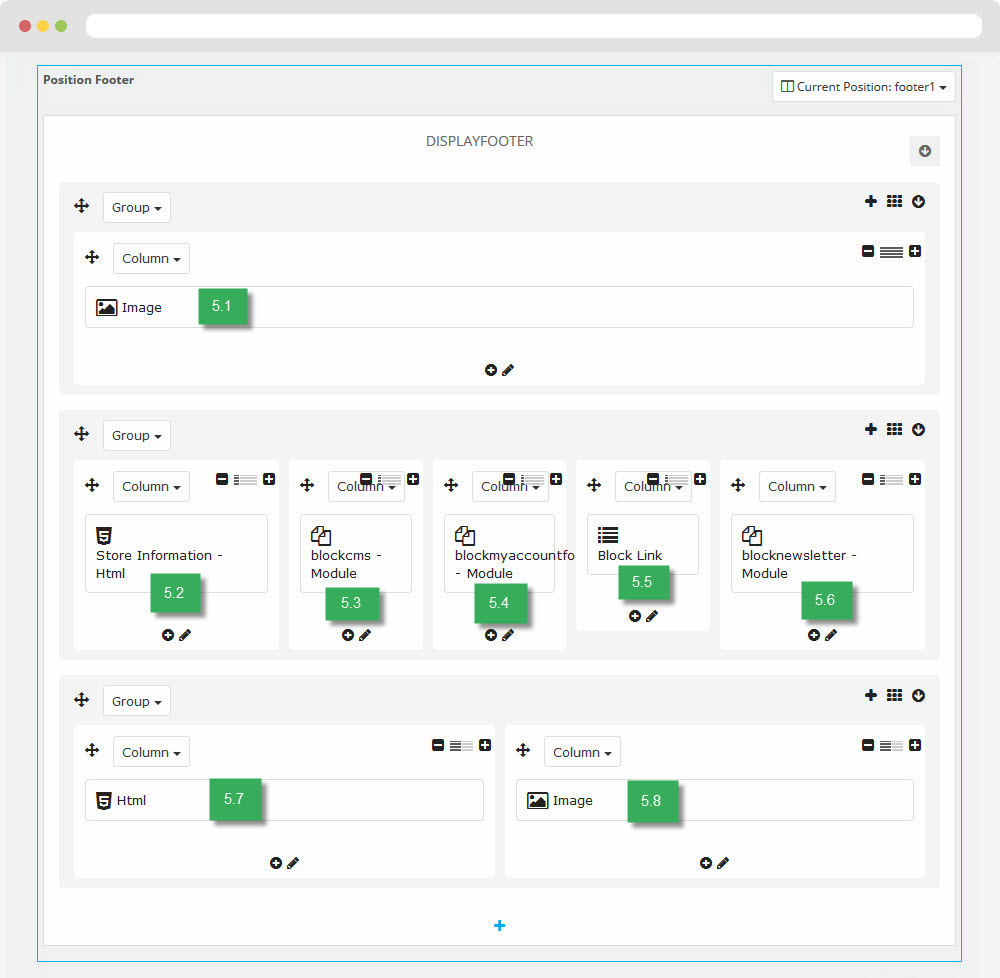Increase width of blocknewsletter column
Screen dimensions: 1000x978
pyautogui.click(x=915, y=479)
